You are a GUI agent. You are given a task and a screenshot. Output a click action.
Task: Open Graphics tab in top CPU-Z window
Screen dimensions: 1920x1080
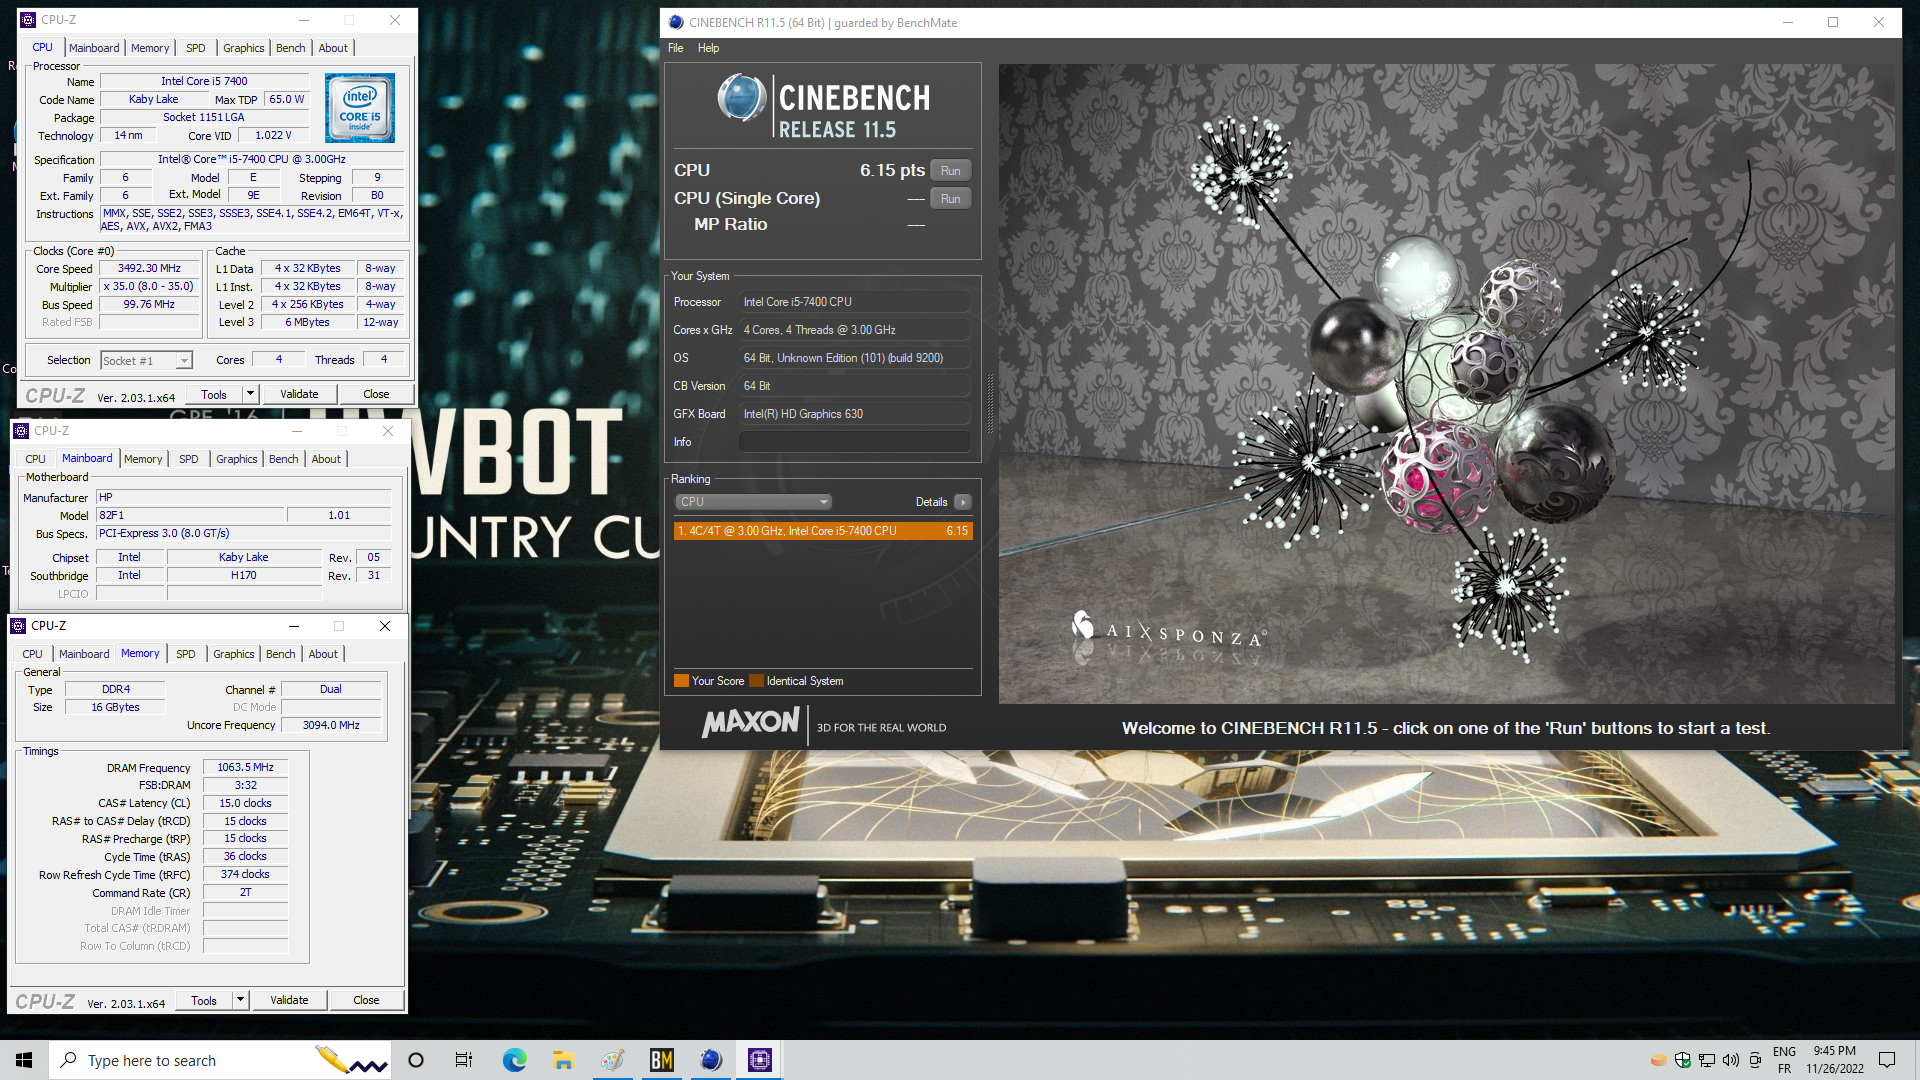tap(243, 48)
